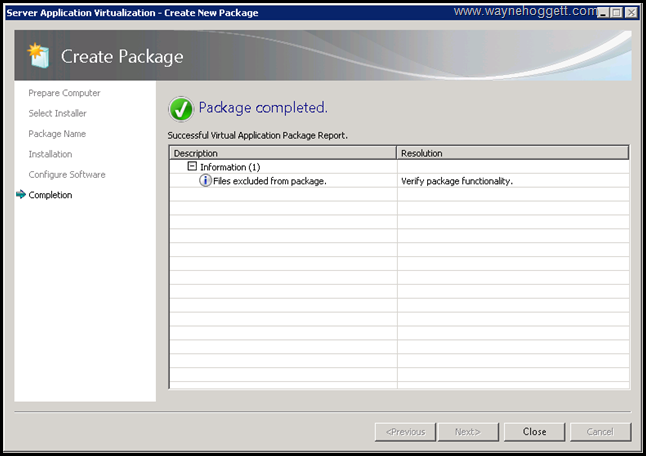The height and width of the screenshot is (456, 646).
Task: Minimize the Create New Package window
Action: [x=603, y=13]
